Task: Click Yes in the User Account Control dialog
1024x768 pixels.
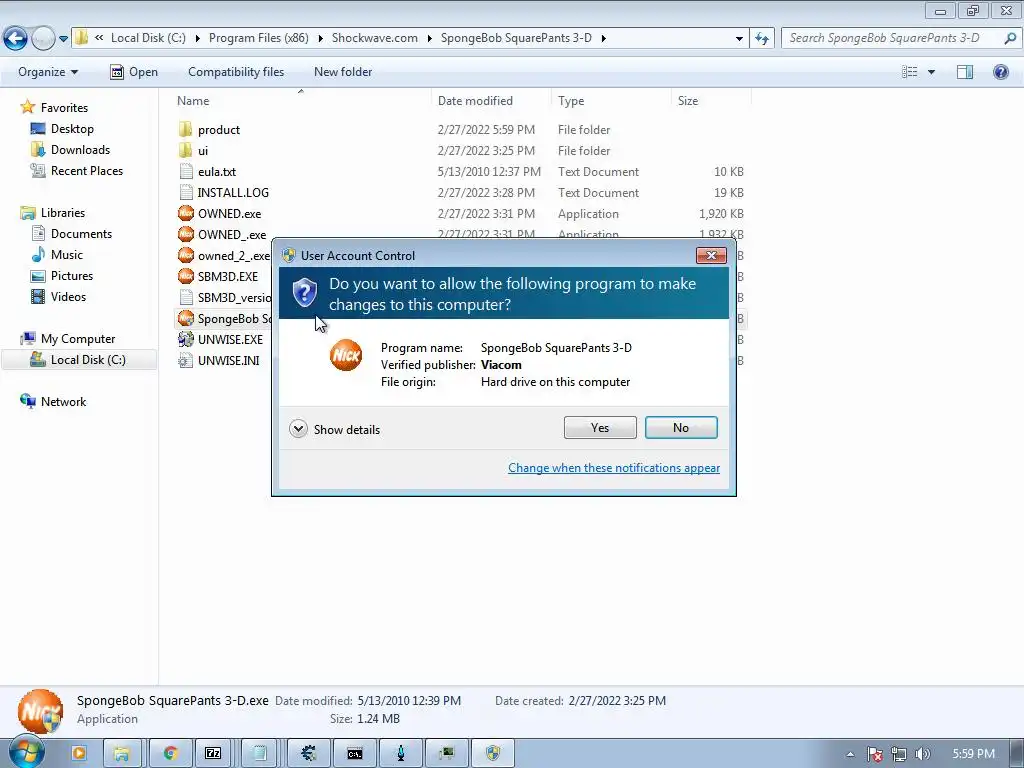Action: pos(600,428)
